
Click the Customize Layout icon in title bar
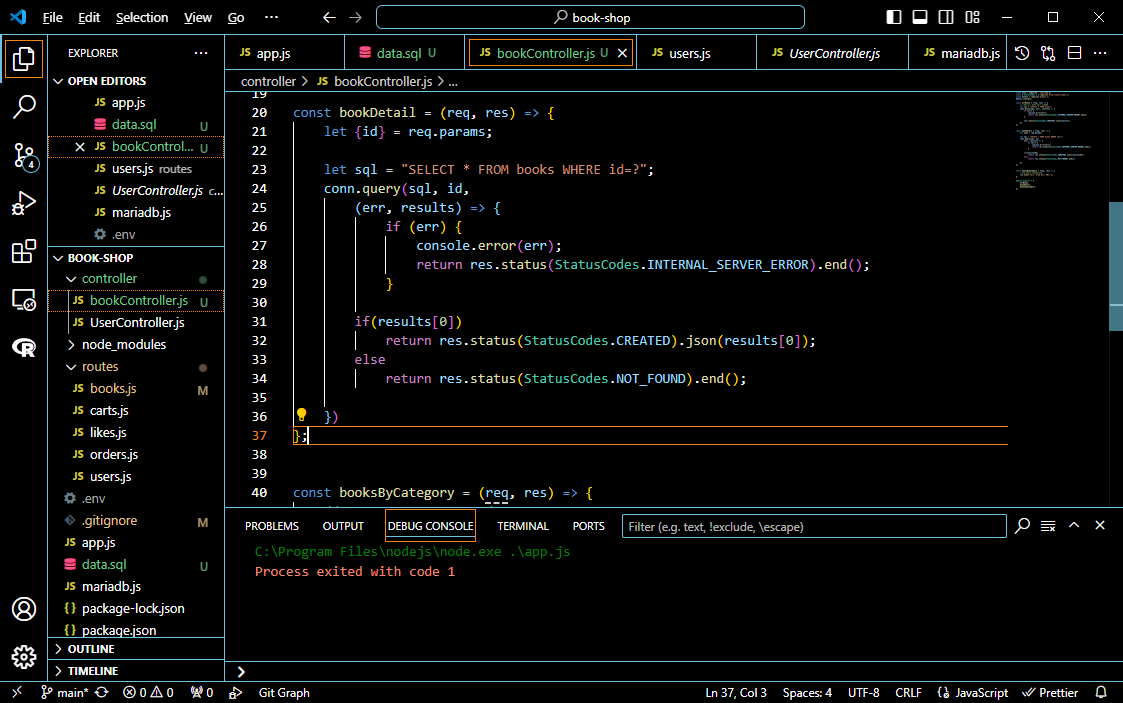tap(972, 17)
